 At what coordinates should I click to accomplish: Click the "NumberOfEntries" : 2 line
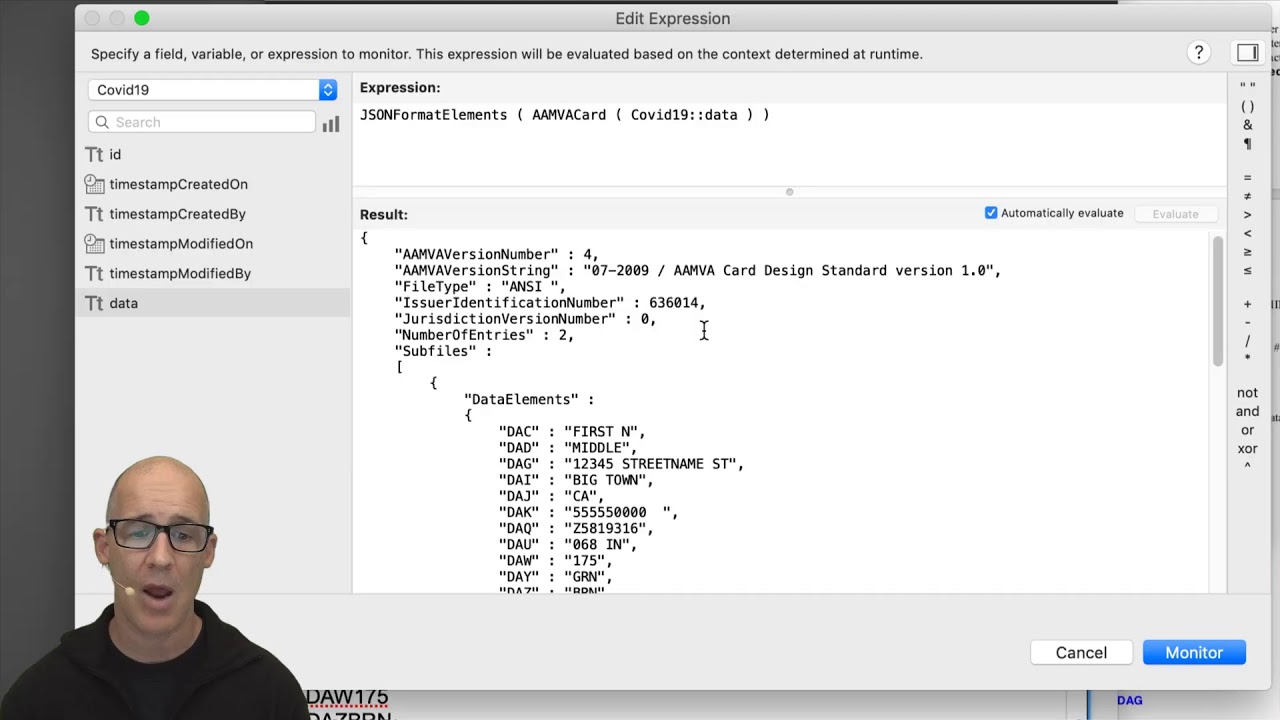[484, 335]
